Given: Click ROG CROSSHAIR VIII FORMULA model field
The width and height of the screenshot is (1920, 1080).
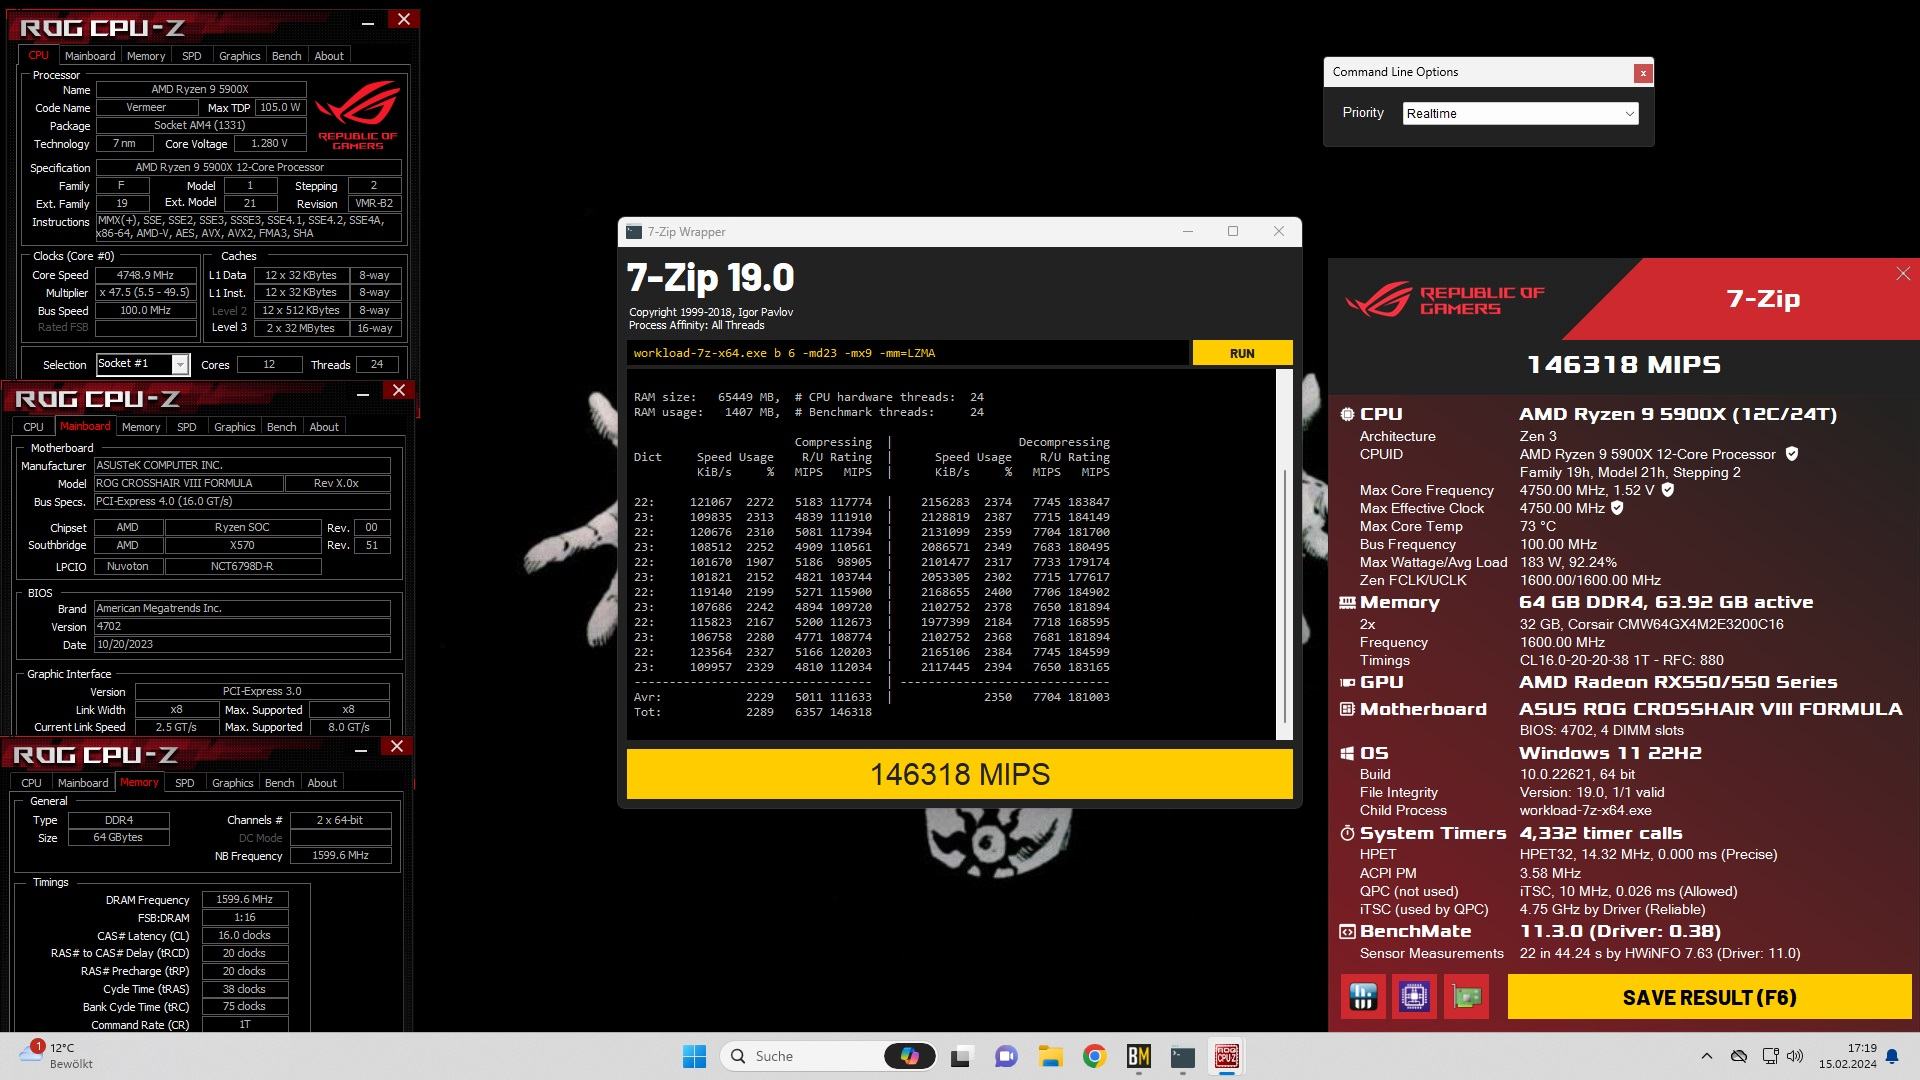Looking at the screenshot, I should (187, 483).
